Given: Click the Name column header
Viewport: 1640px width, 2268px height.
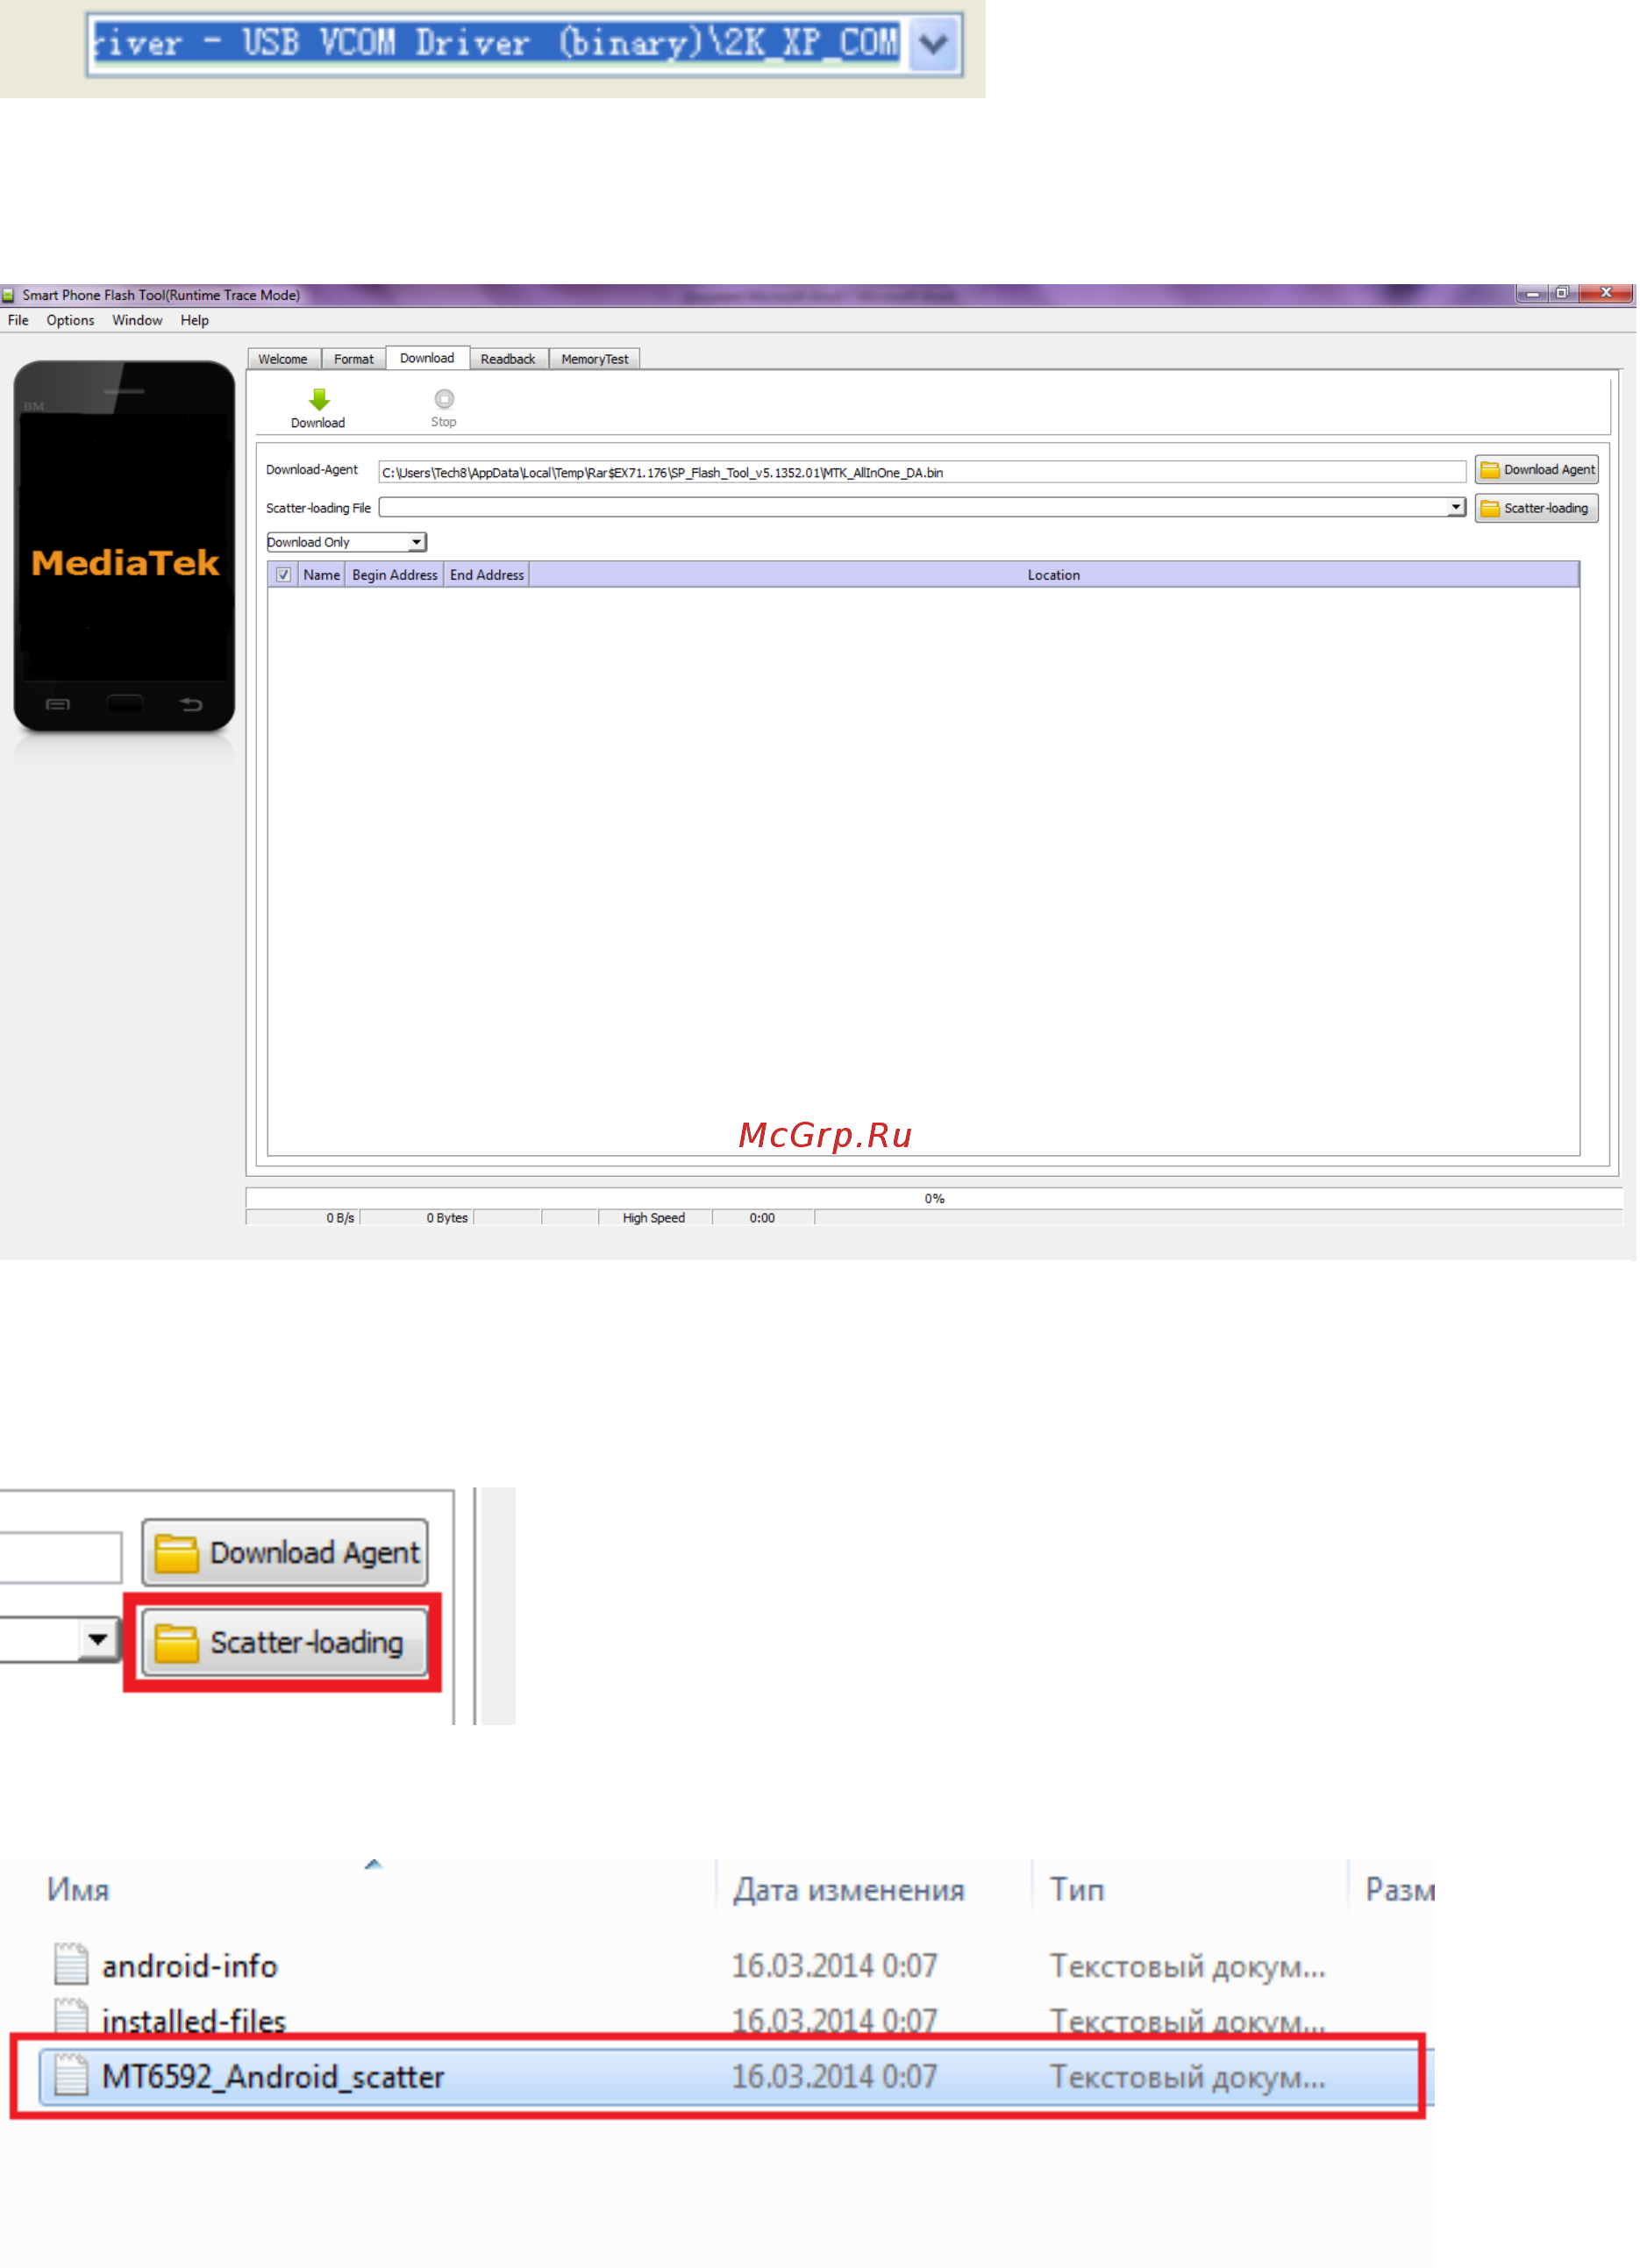Looking at the screenshot, I should (x=322, y=575).
